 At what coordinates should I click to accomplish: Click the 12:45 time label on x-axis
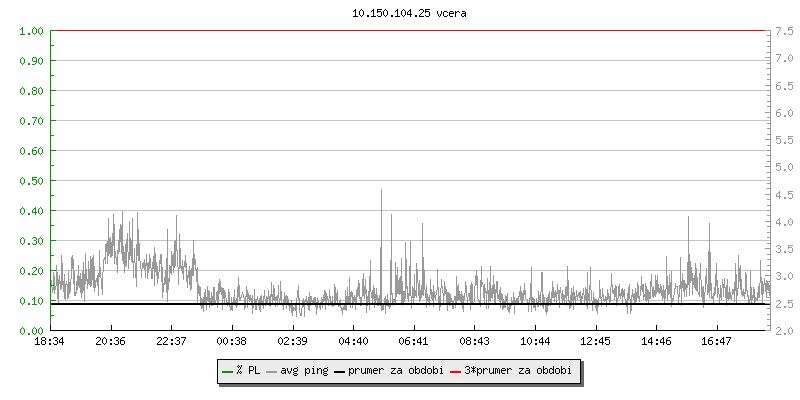tap(595, 341)
